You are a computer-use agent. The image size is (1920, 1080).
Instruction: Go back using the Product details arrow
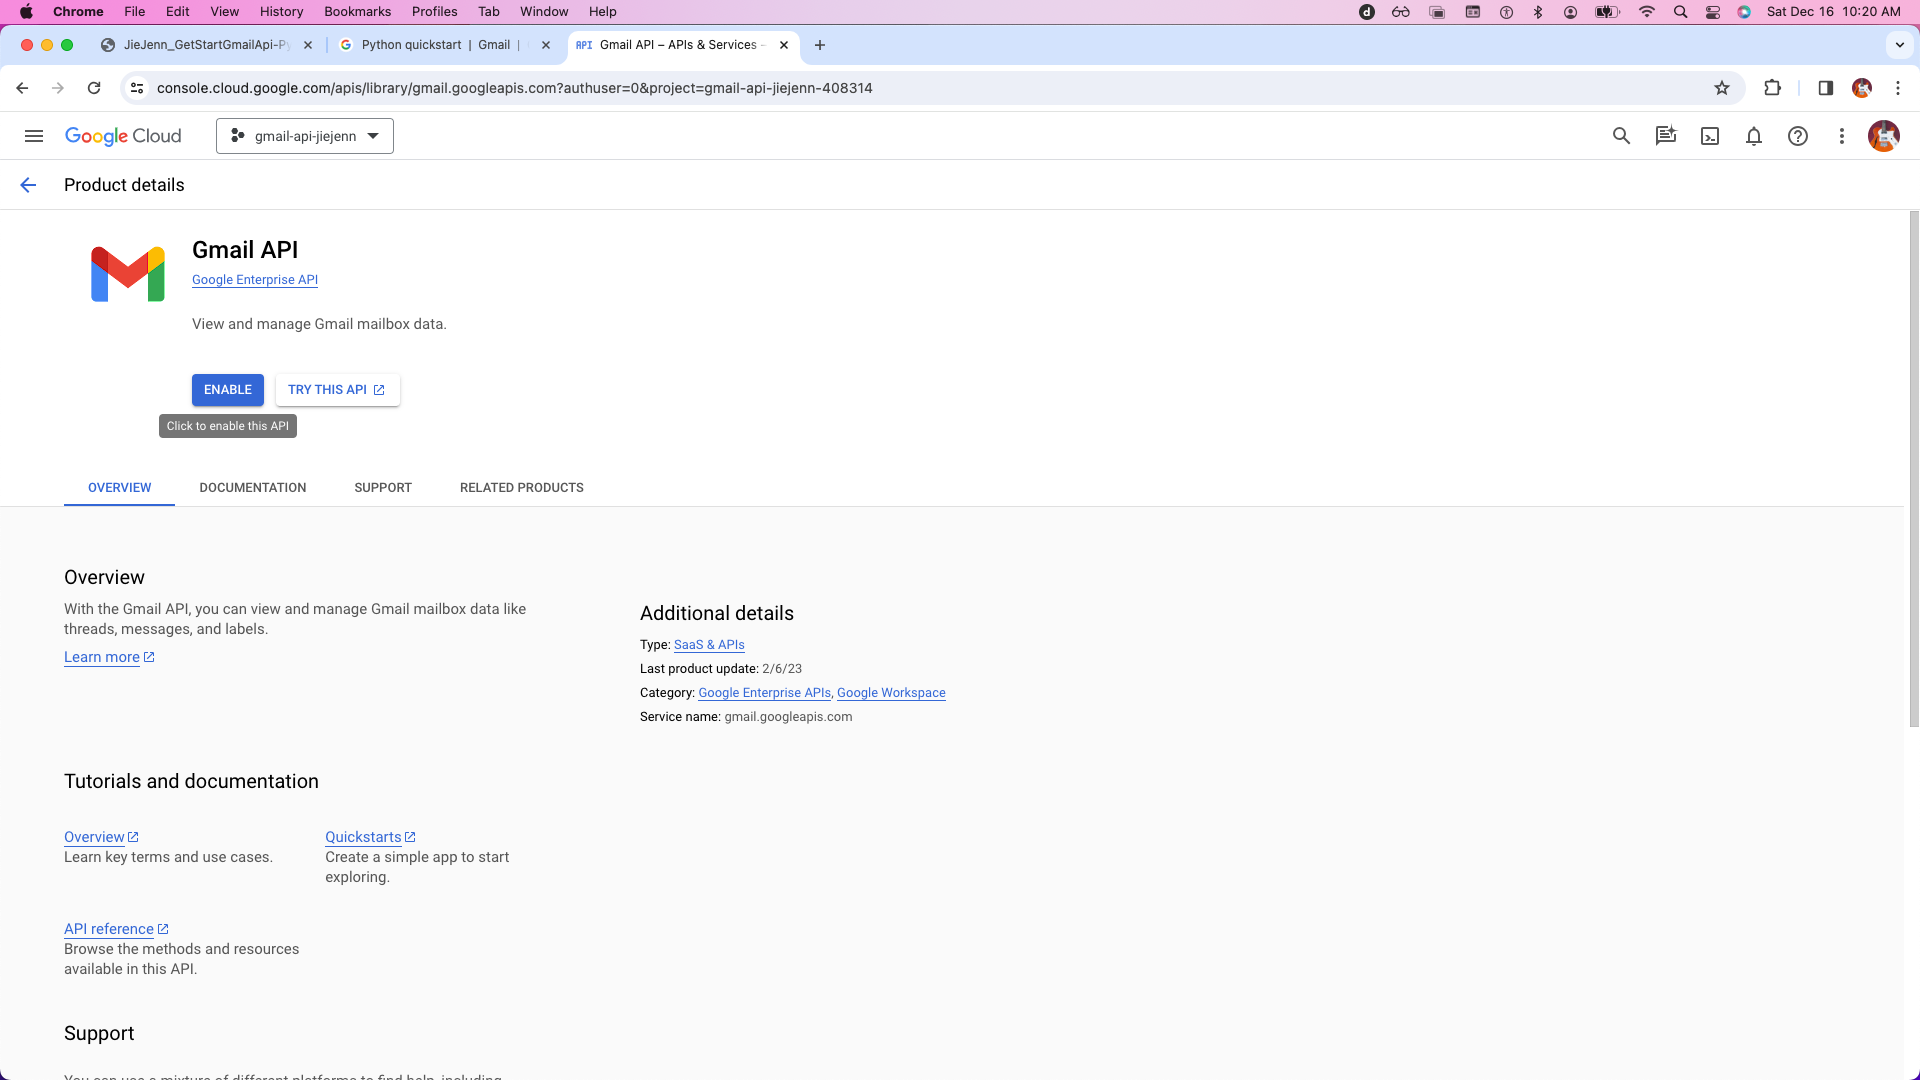coord(28,185)
